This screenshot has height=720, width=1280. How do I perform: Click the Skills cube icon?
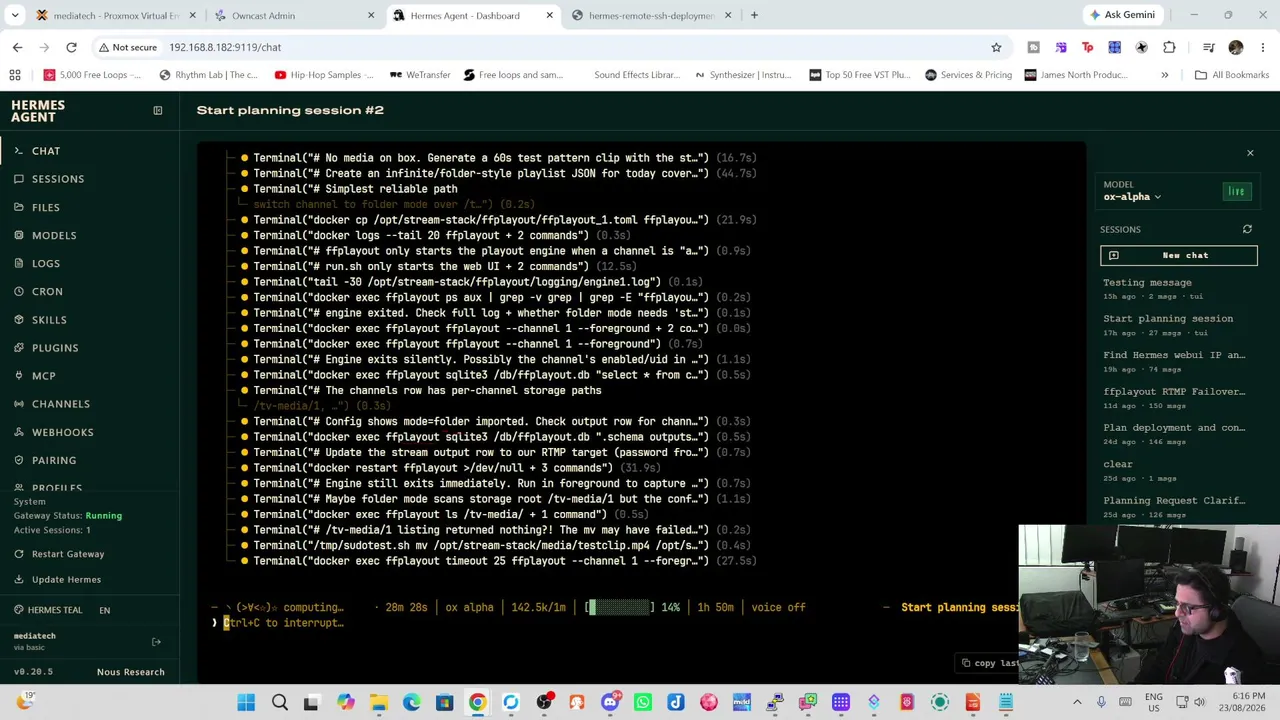(19, 320)
